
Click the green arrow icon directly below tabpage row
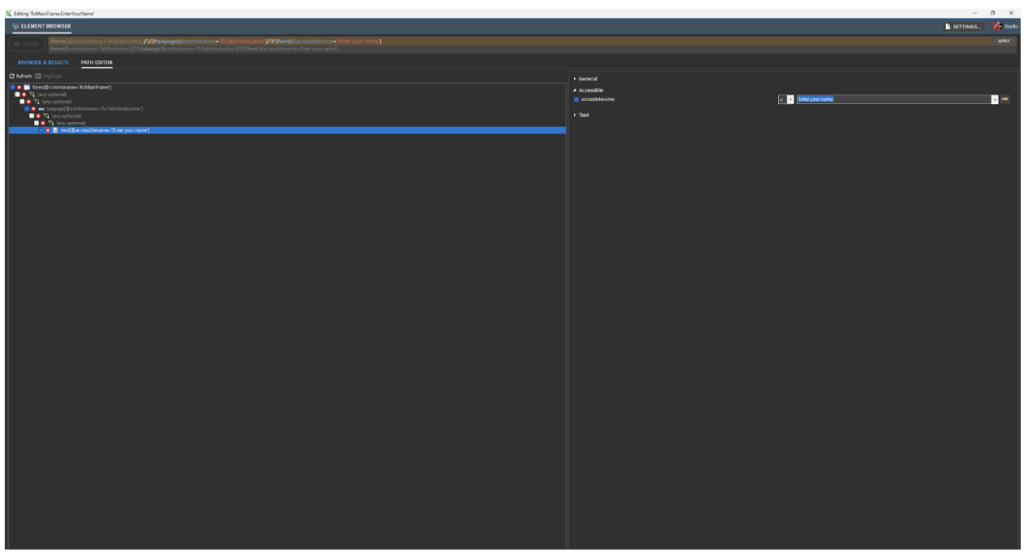46,116
